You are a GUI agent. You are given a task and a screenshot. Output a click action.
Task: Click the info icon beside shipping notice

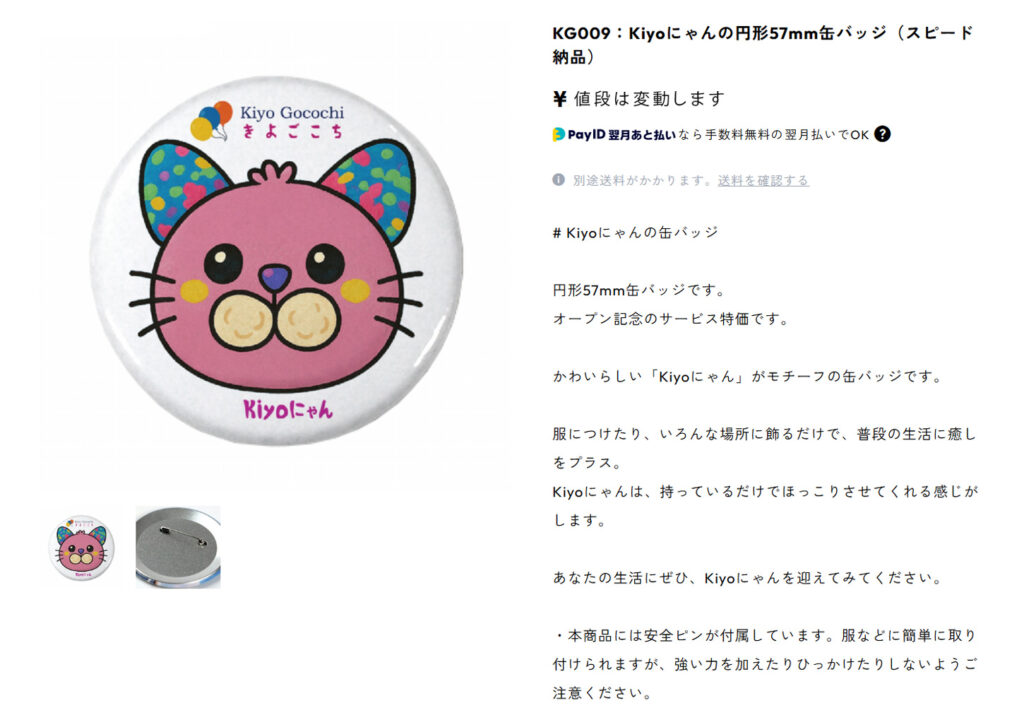click(x=558, y=180)
